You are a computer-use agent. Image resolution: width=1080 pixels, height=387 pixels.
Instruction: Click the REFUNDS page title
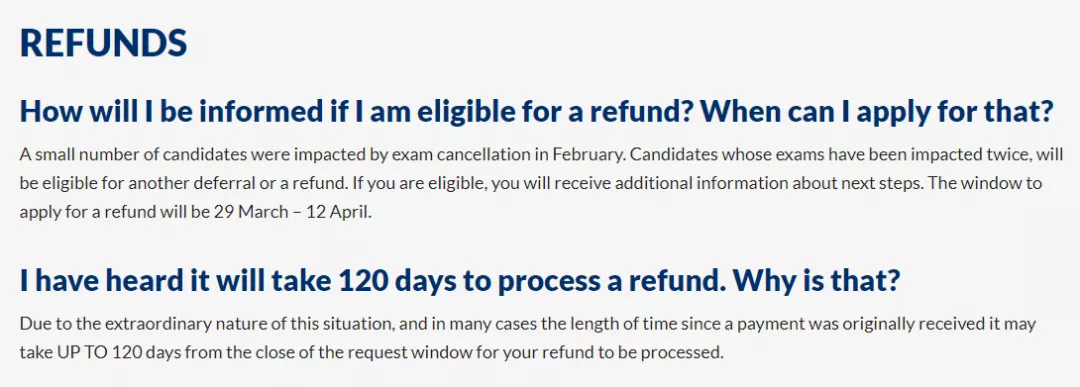[103, 43]
